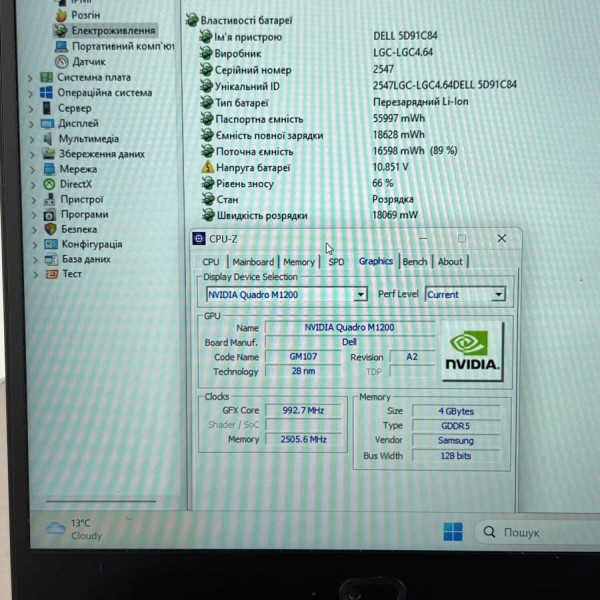Click the DirectX Xbox-style icon
The height and width of the screenshot is (600, 600).
click(49, 184)
